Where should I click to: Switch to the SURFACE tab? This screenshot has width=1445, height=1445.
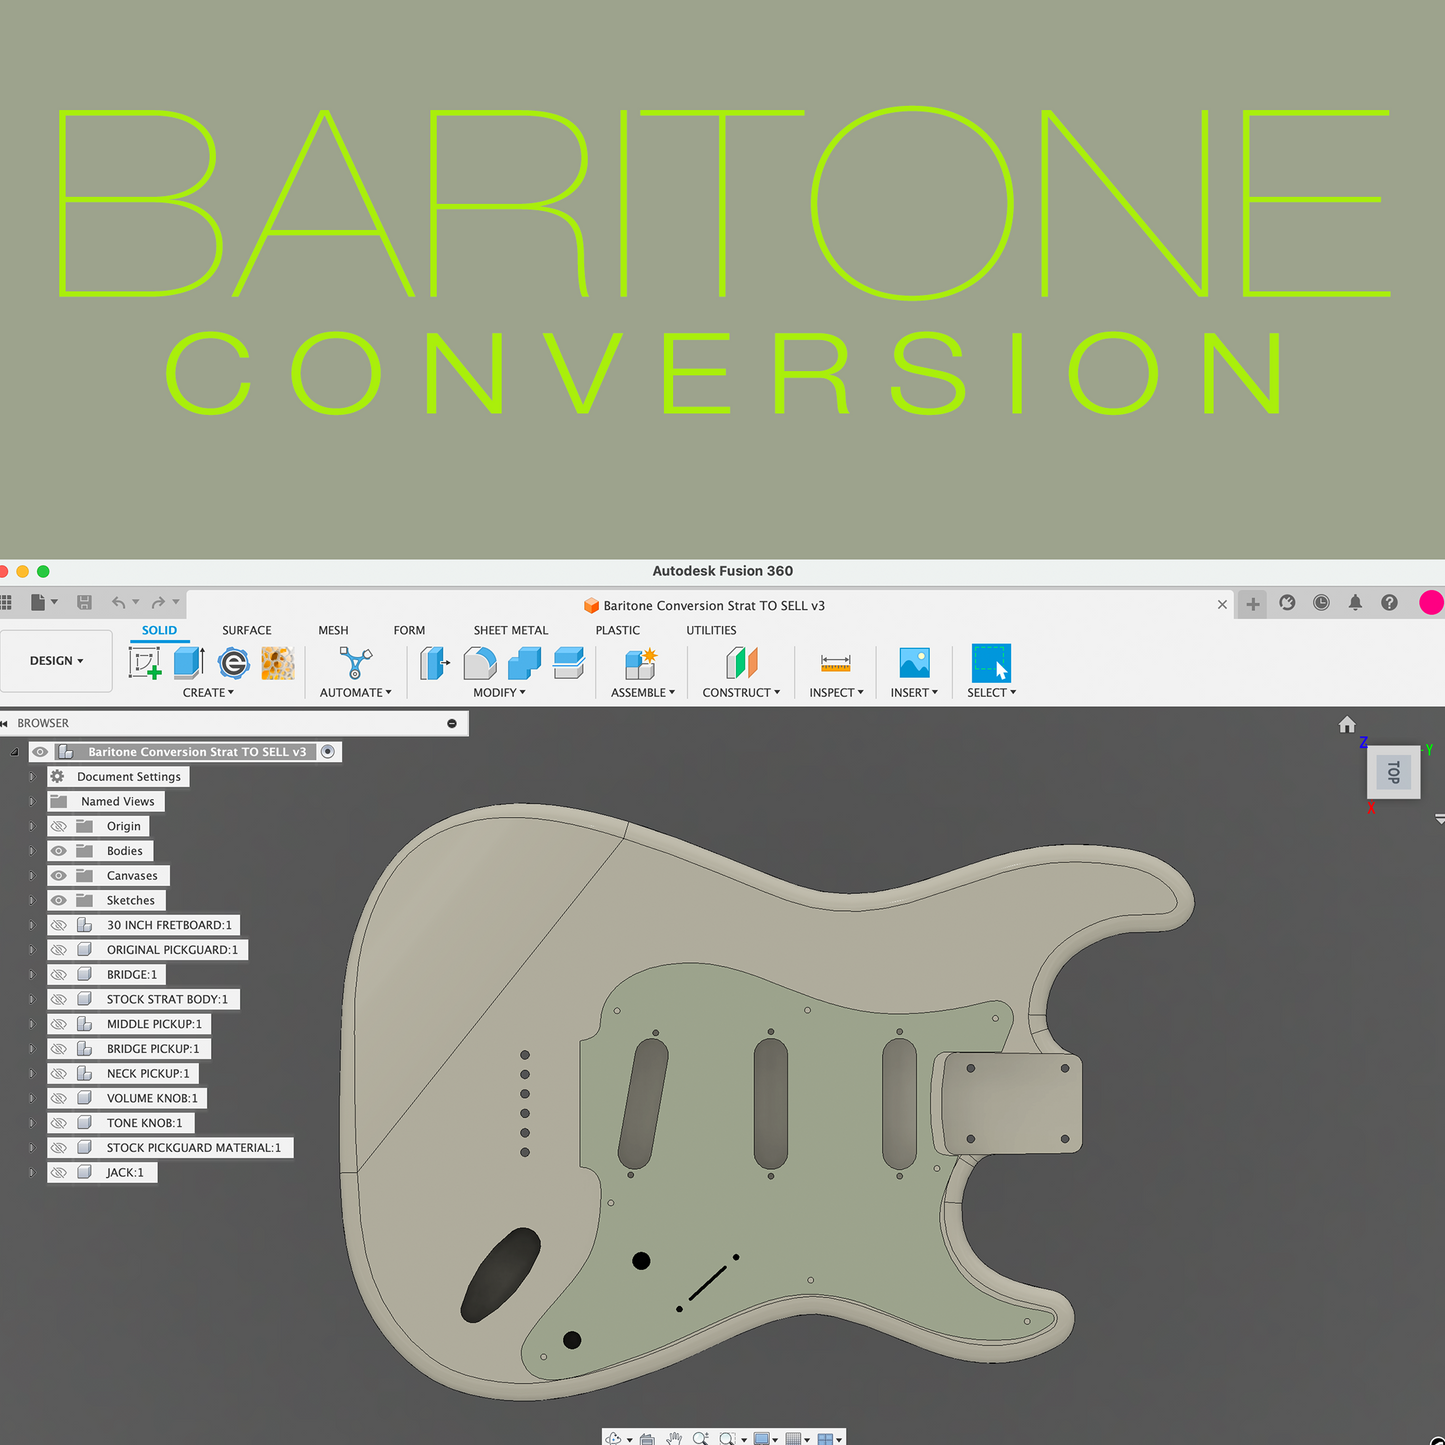246,630
